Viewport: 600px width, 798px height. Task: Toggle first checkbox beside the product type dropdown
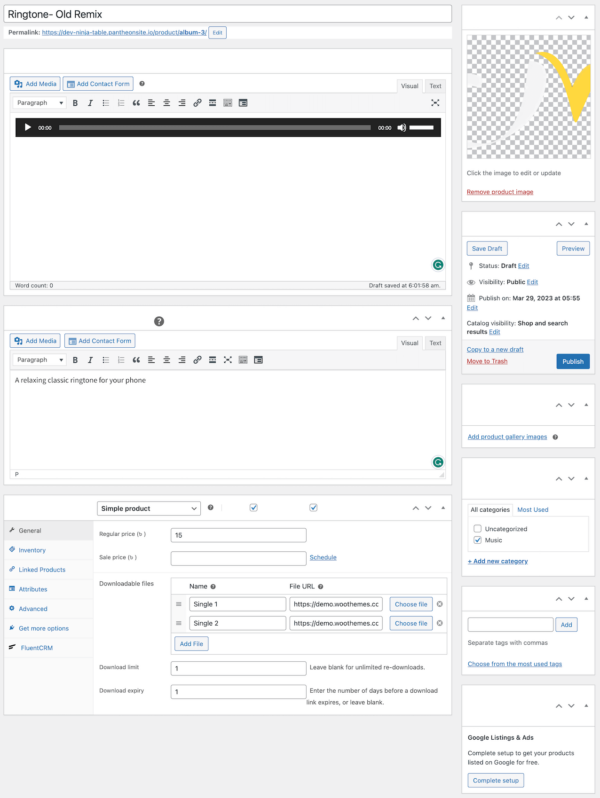click(x=253, y=508)
